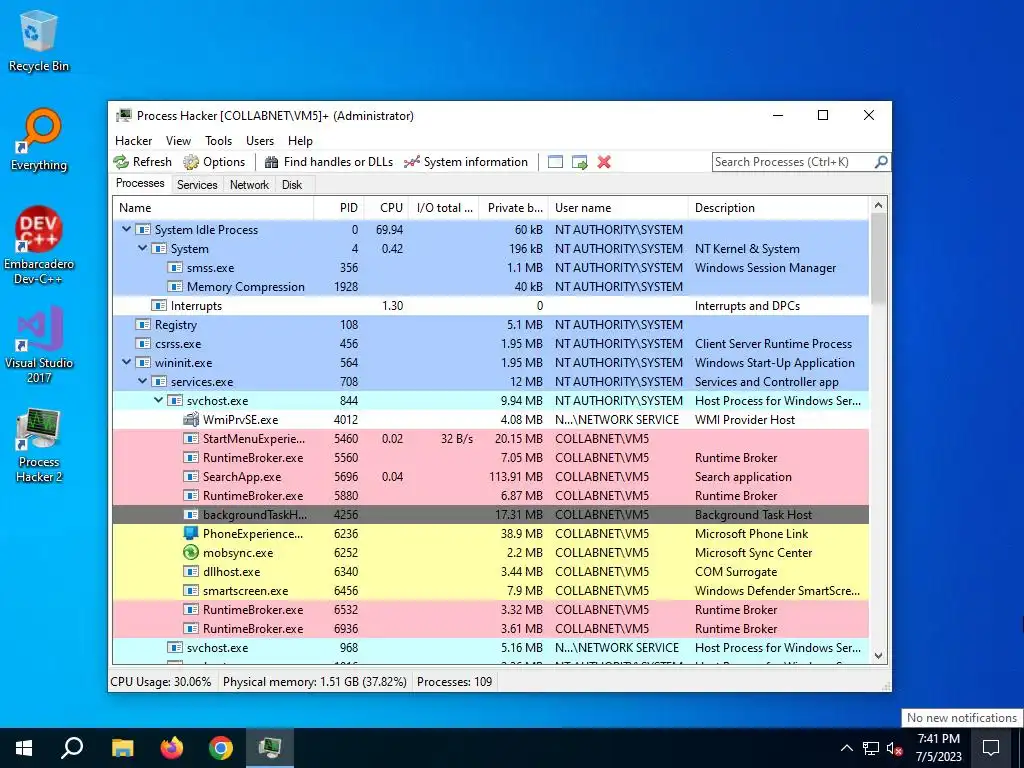Click the scrollbar down arrow
The width and height of the screenshot is (1024, 768).
click(878, 656)
